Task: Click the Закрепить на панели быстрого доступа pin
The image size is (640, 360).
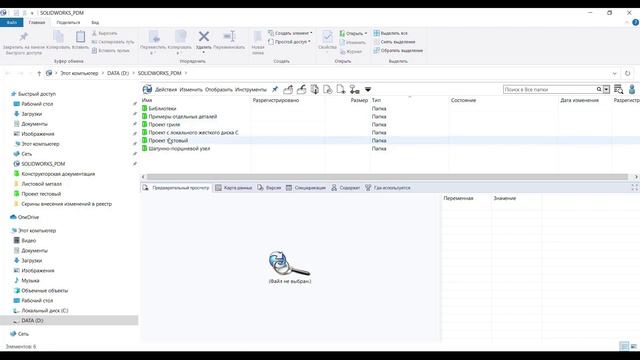Action: pyautogui.click(x=23, y=36)
